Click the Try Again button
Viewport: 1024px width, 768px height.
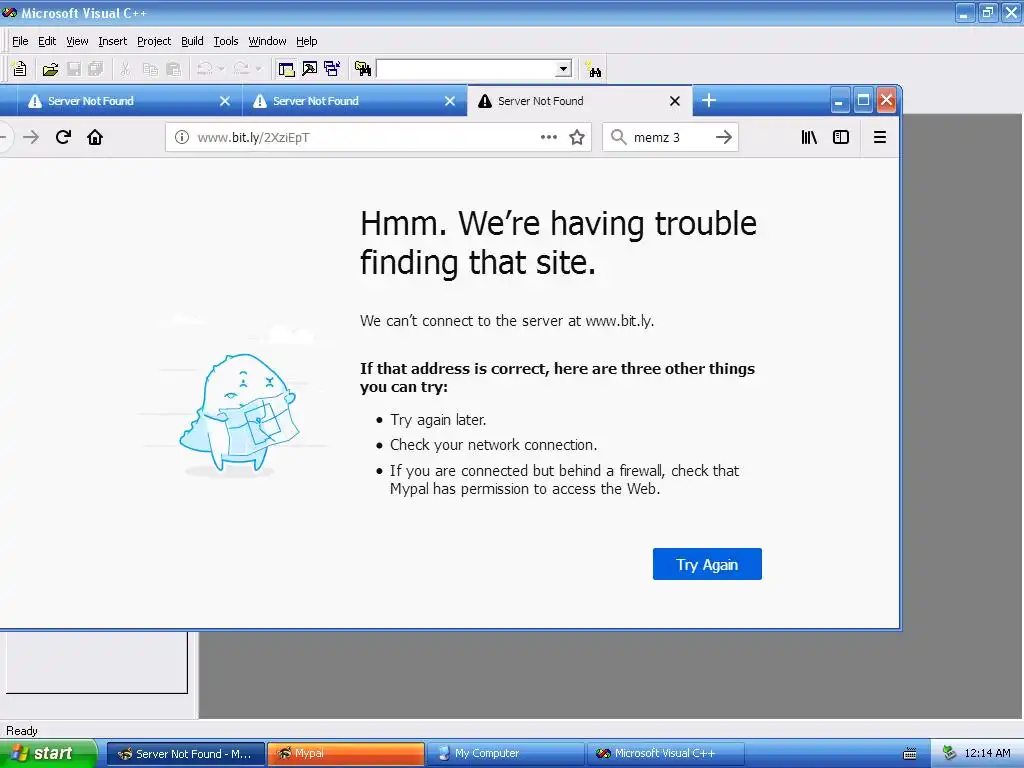pyautogui.click(x=707, y=564)
